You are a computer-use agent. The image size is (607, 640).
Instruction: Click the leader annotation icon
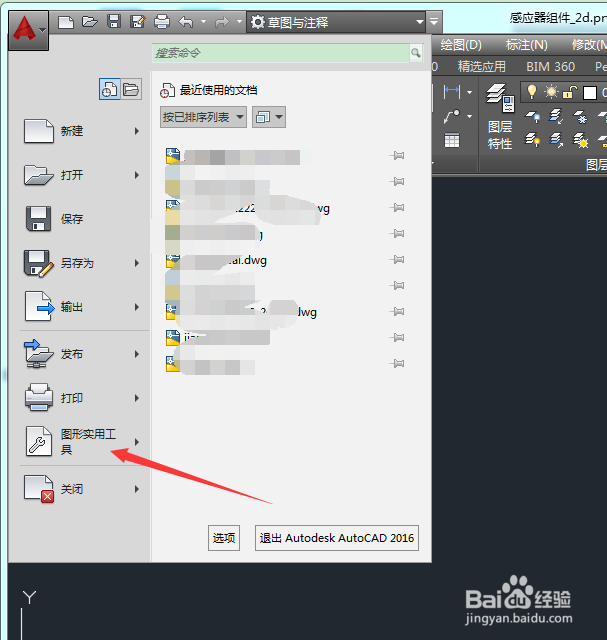[452, 116]
